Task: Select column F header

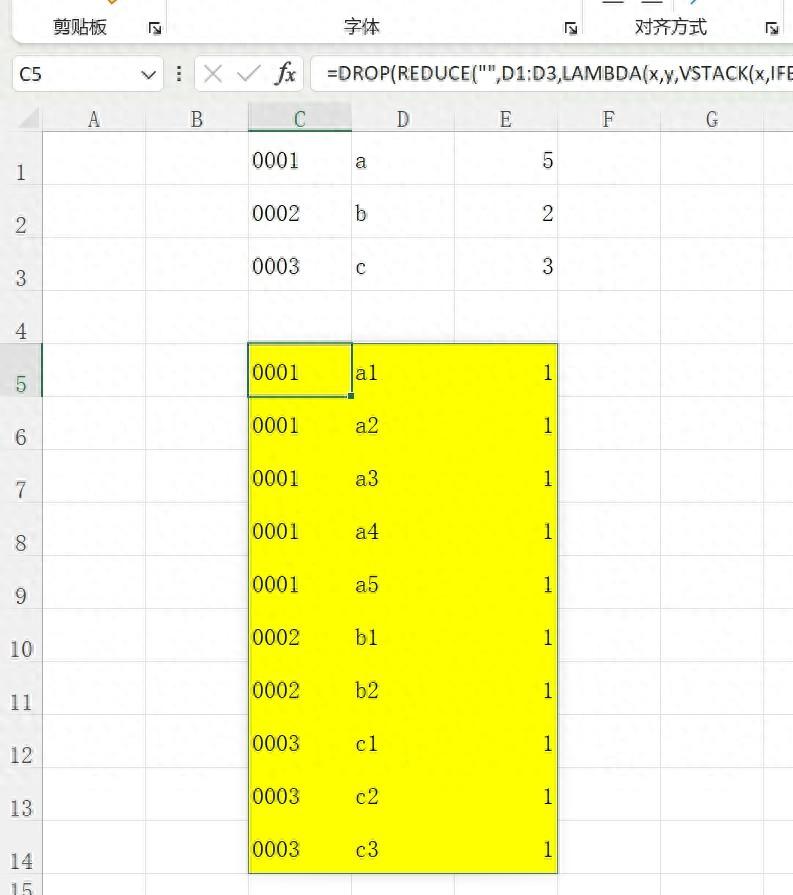Action: point(609,119)
